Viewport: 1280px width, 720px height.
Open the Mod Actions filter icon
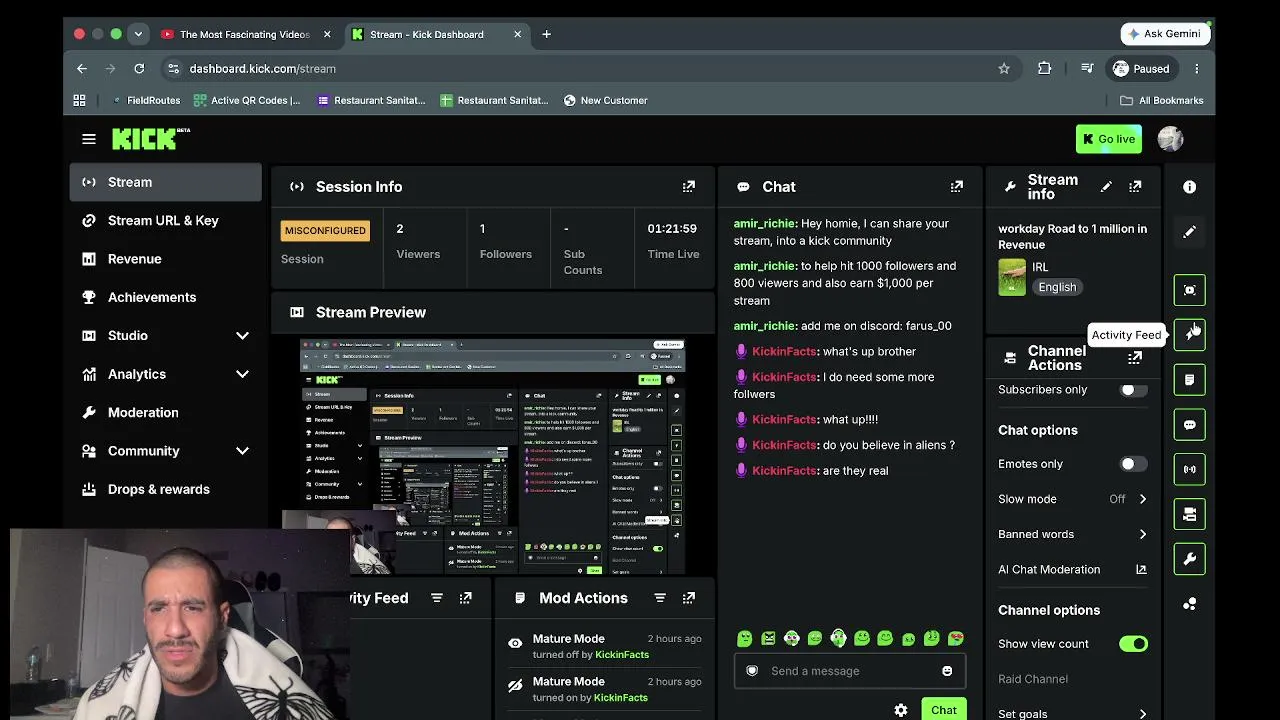[x=660, y=598]
